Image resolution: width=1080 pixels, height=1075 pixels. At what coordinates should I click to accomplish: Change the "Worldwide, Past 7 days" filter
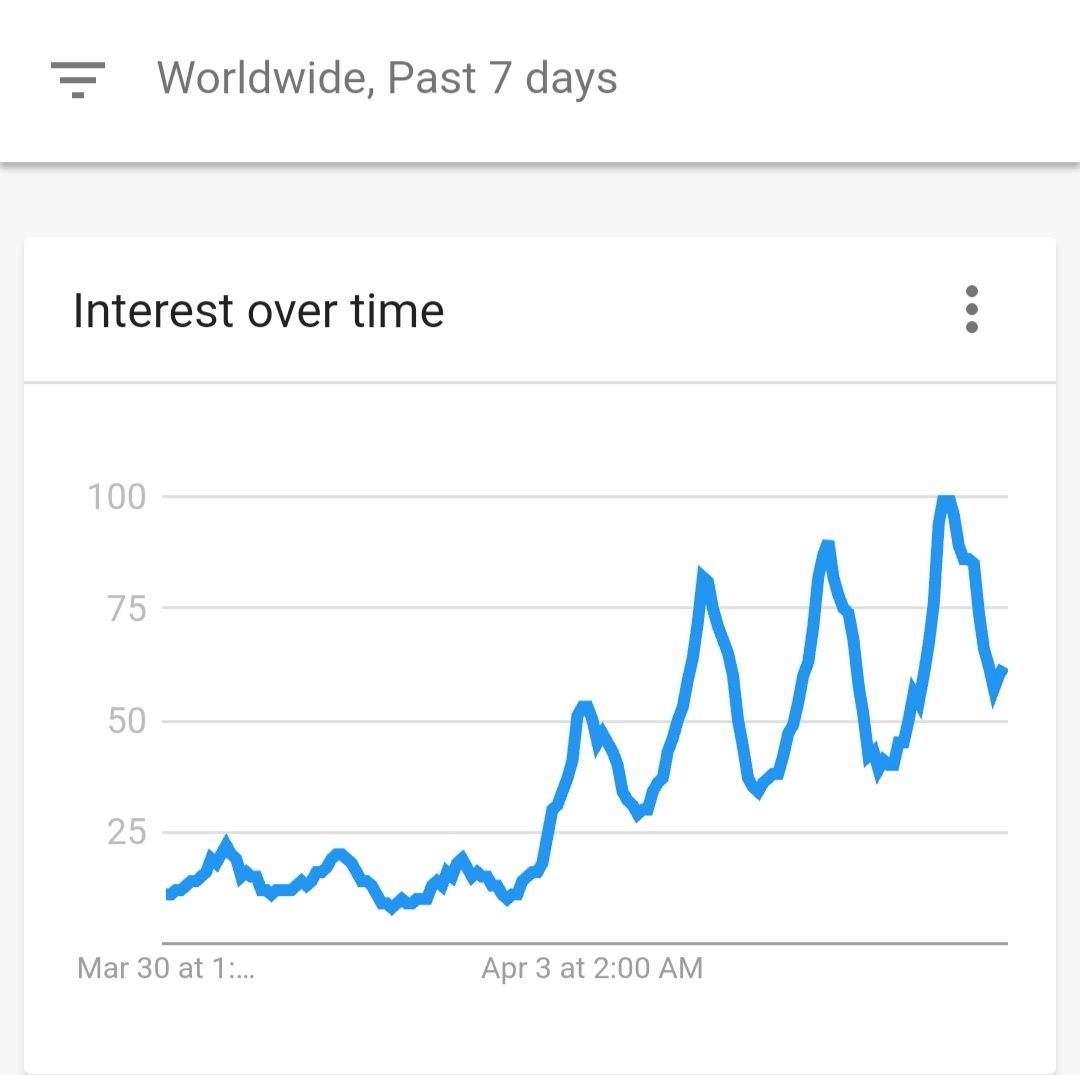(x=387, y=78)
